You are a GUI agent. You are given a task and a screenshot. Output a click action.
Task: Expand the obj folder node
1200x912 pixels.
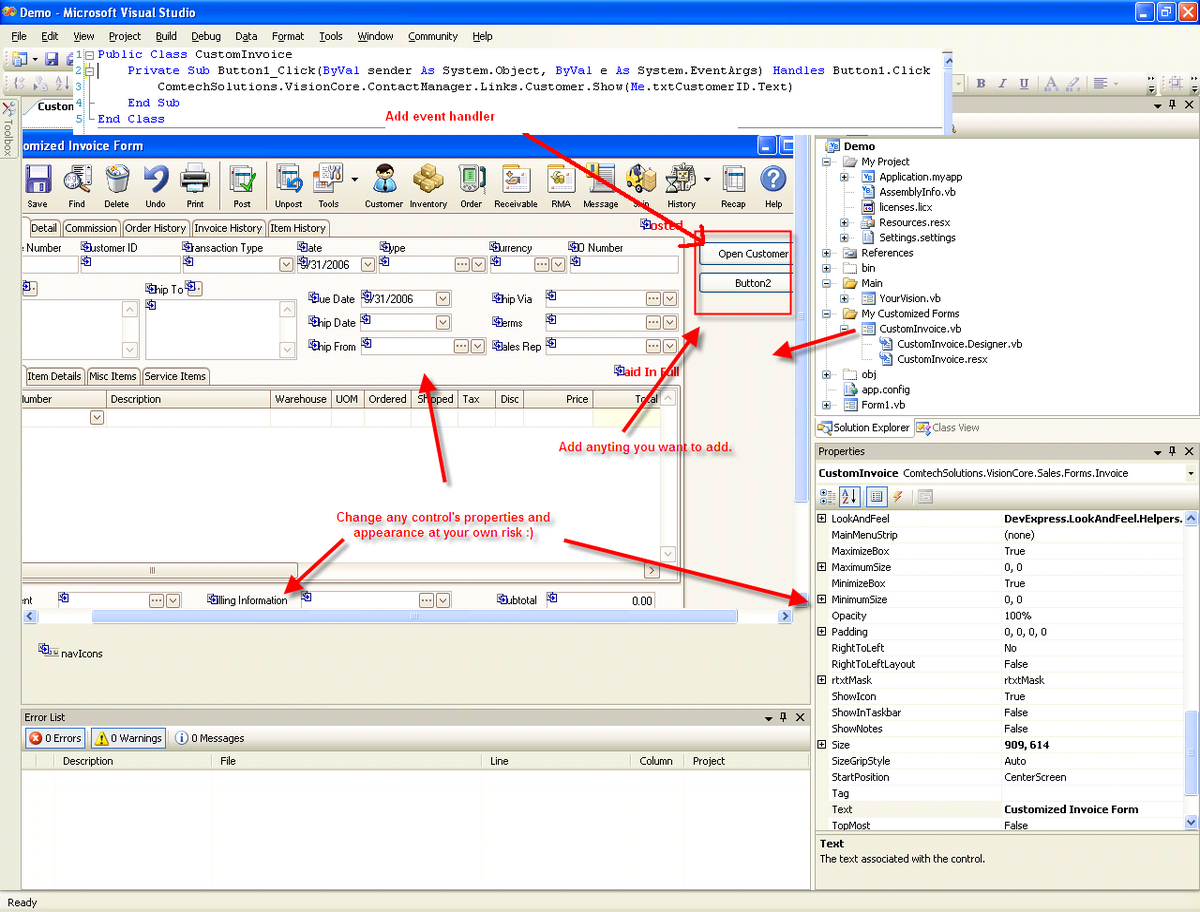tap(827, 375)
